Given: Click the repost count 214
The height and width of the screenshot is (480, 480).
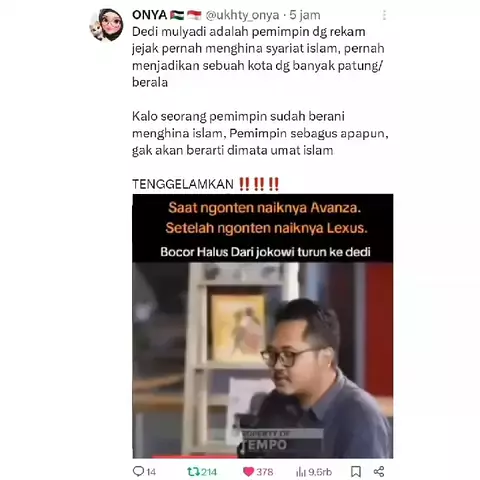Looking at the screenshot, I should click(209, 472).
